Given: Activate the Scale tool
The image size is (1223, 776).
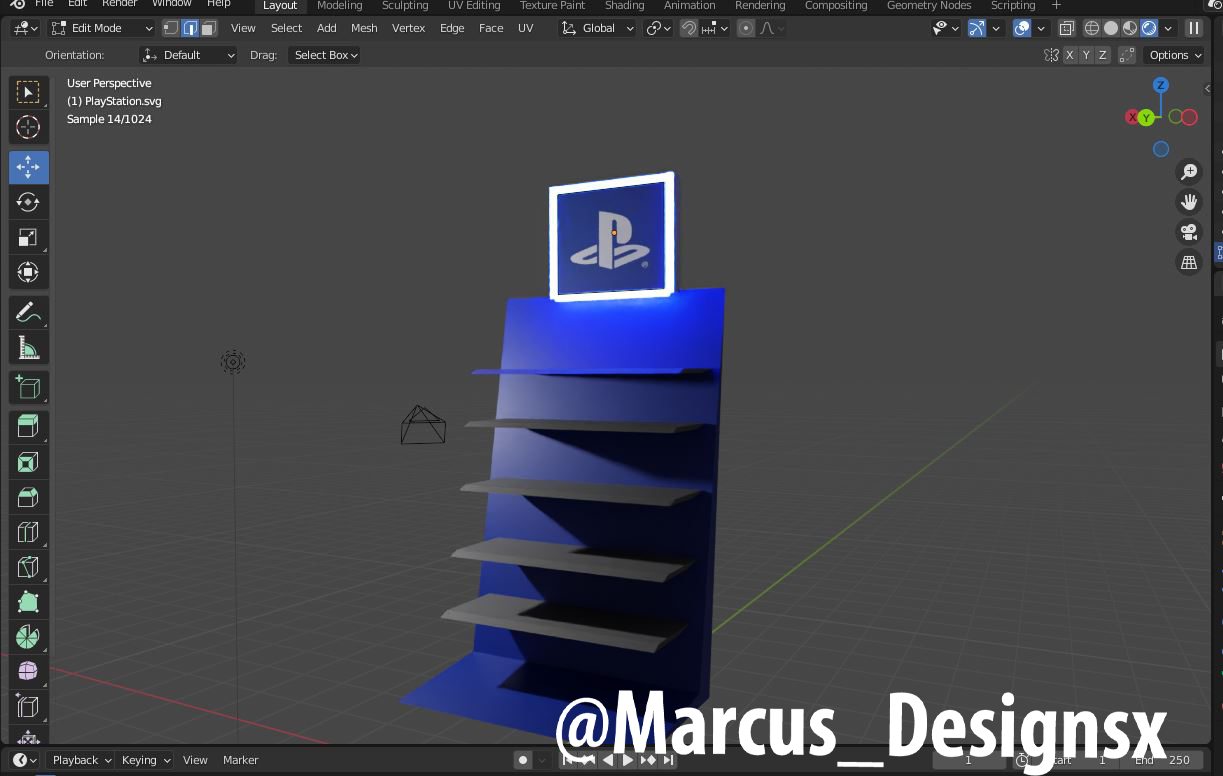Looking at the screenshot, I should [x=28, y=237].
